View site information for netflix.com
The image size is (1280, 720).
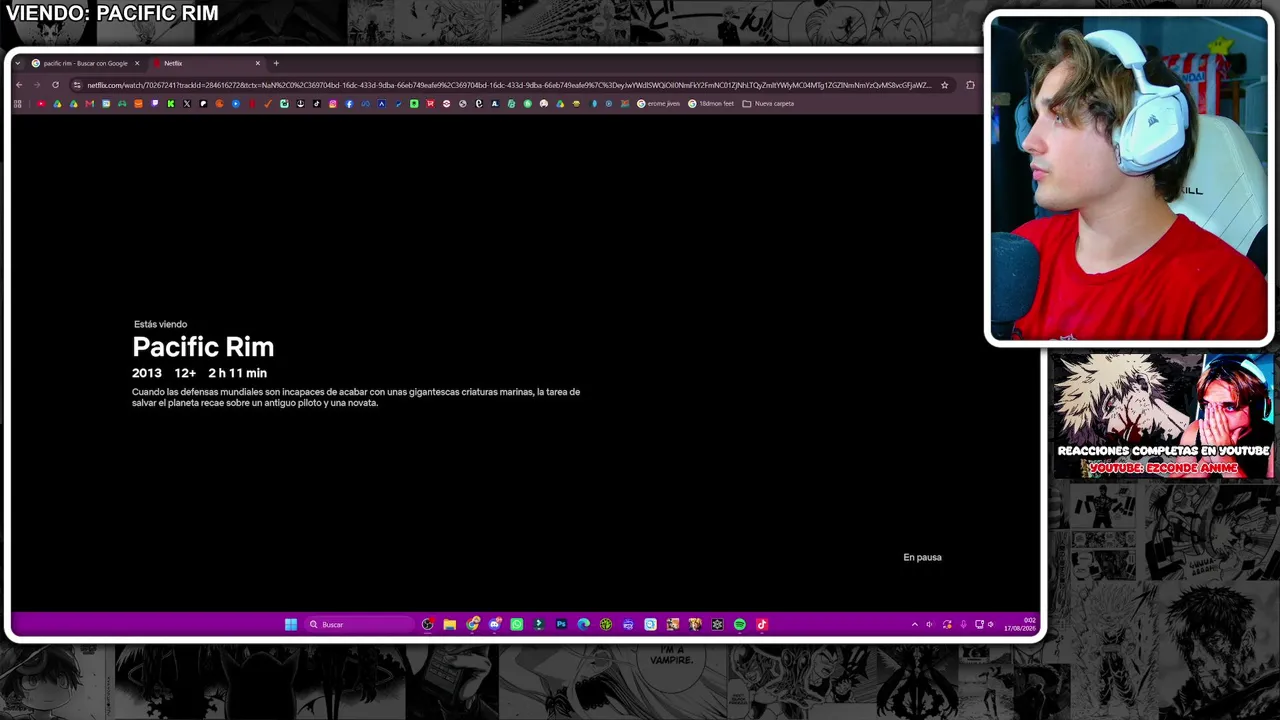[x=77, y=85]
